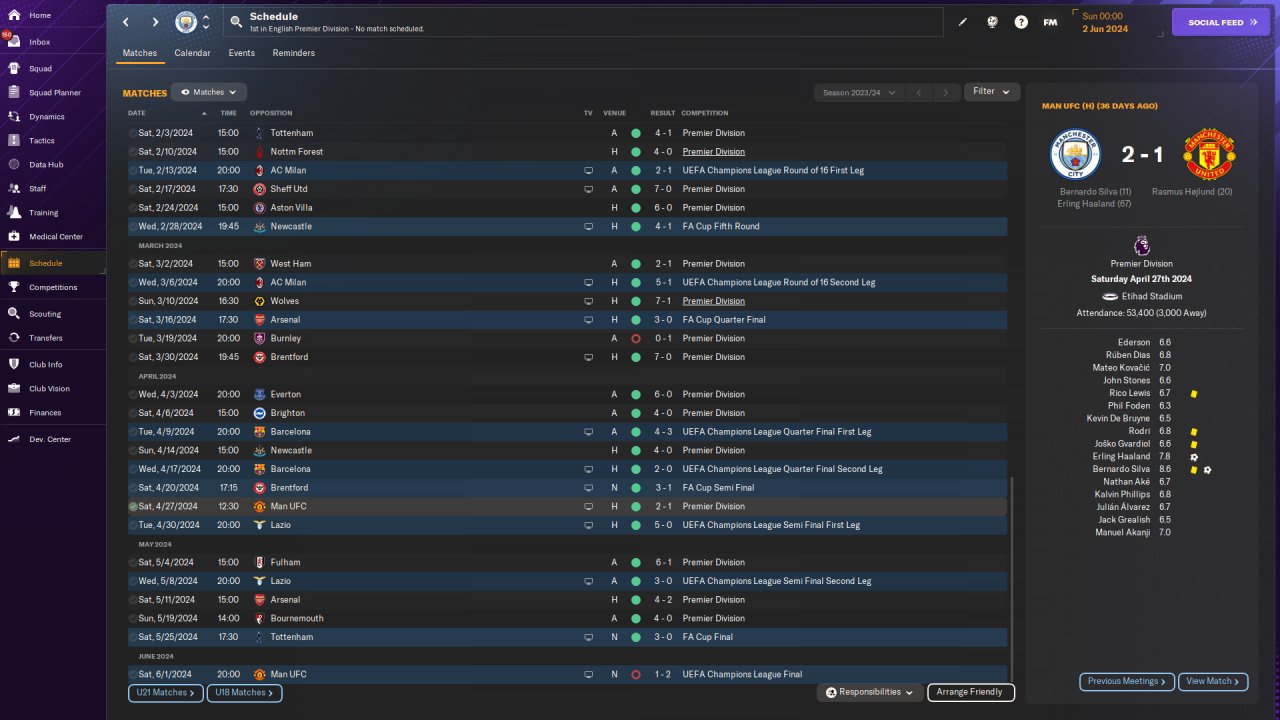1280x720 pixels.
Task: Open the help question mark icon
Action: (x=1021, y=22)
